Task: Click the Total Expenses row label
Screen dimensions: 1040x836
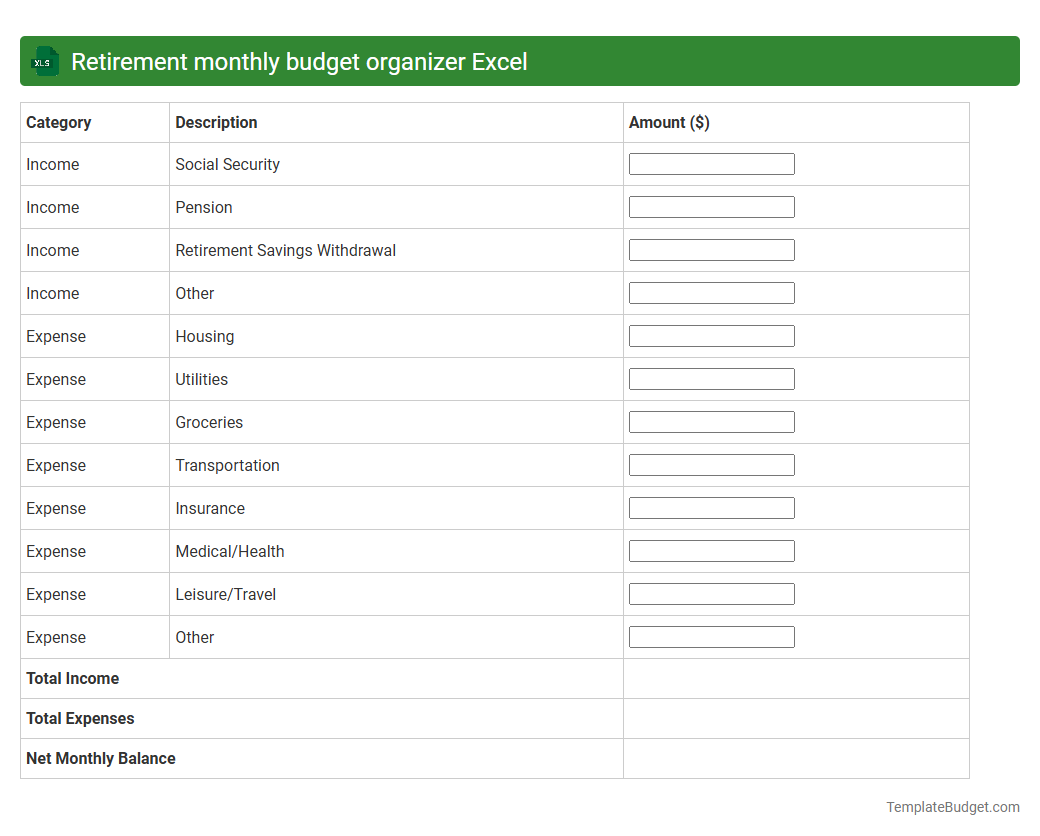Action: click(x=79, y=718)
